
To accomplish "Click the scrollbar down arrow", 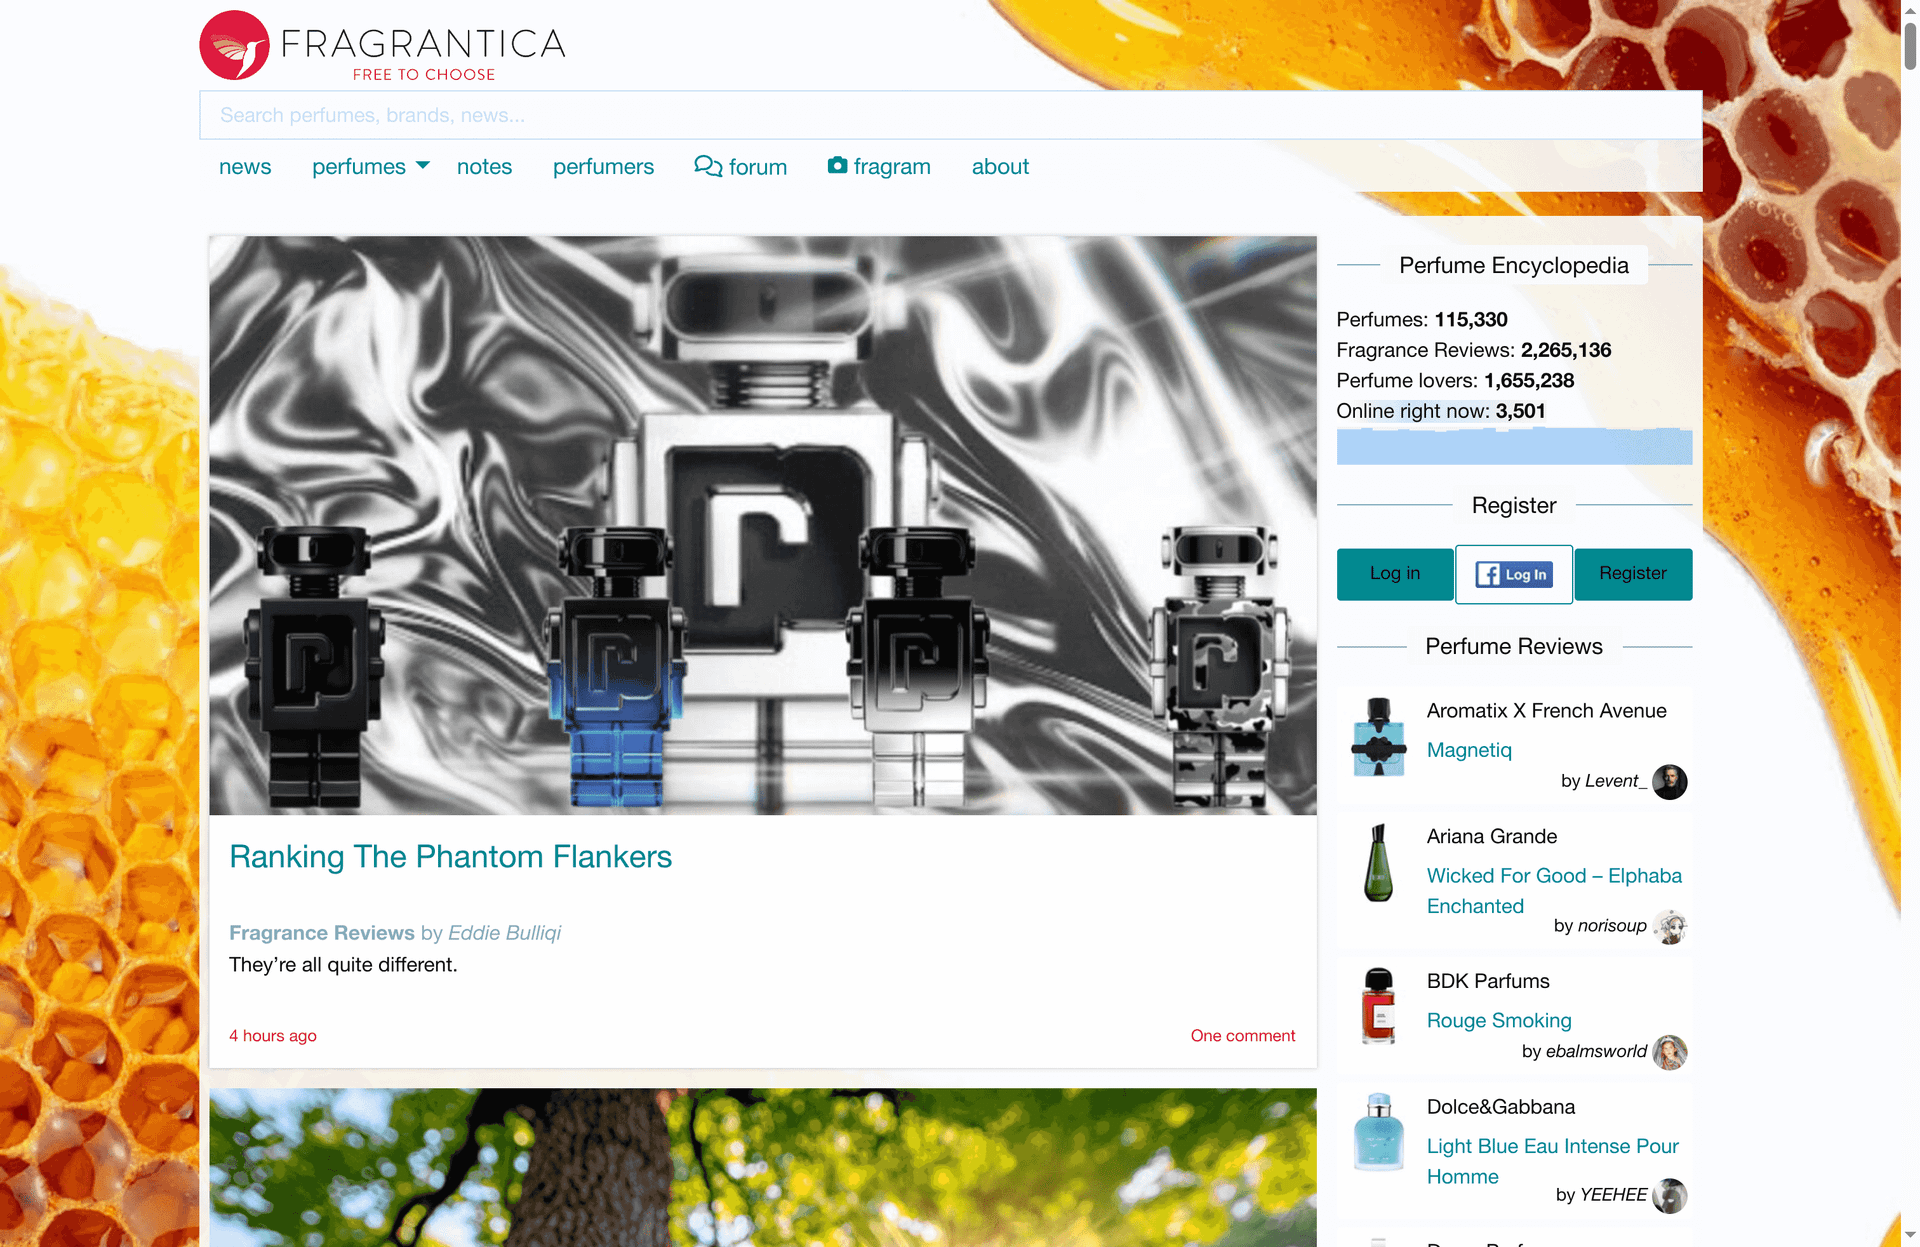I will tap(1910, 1237).
